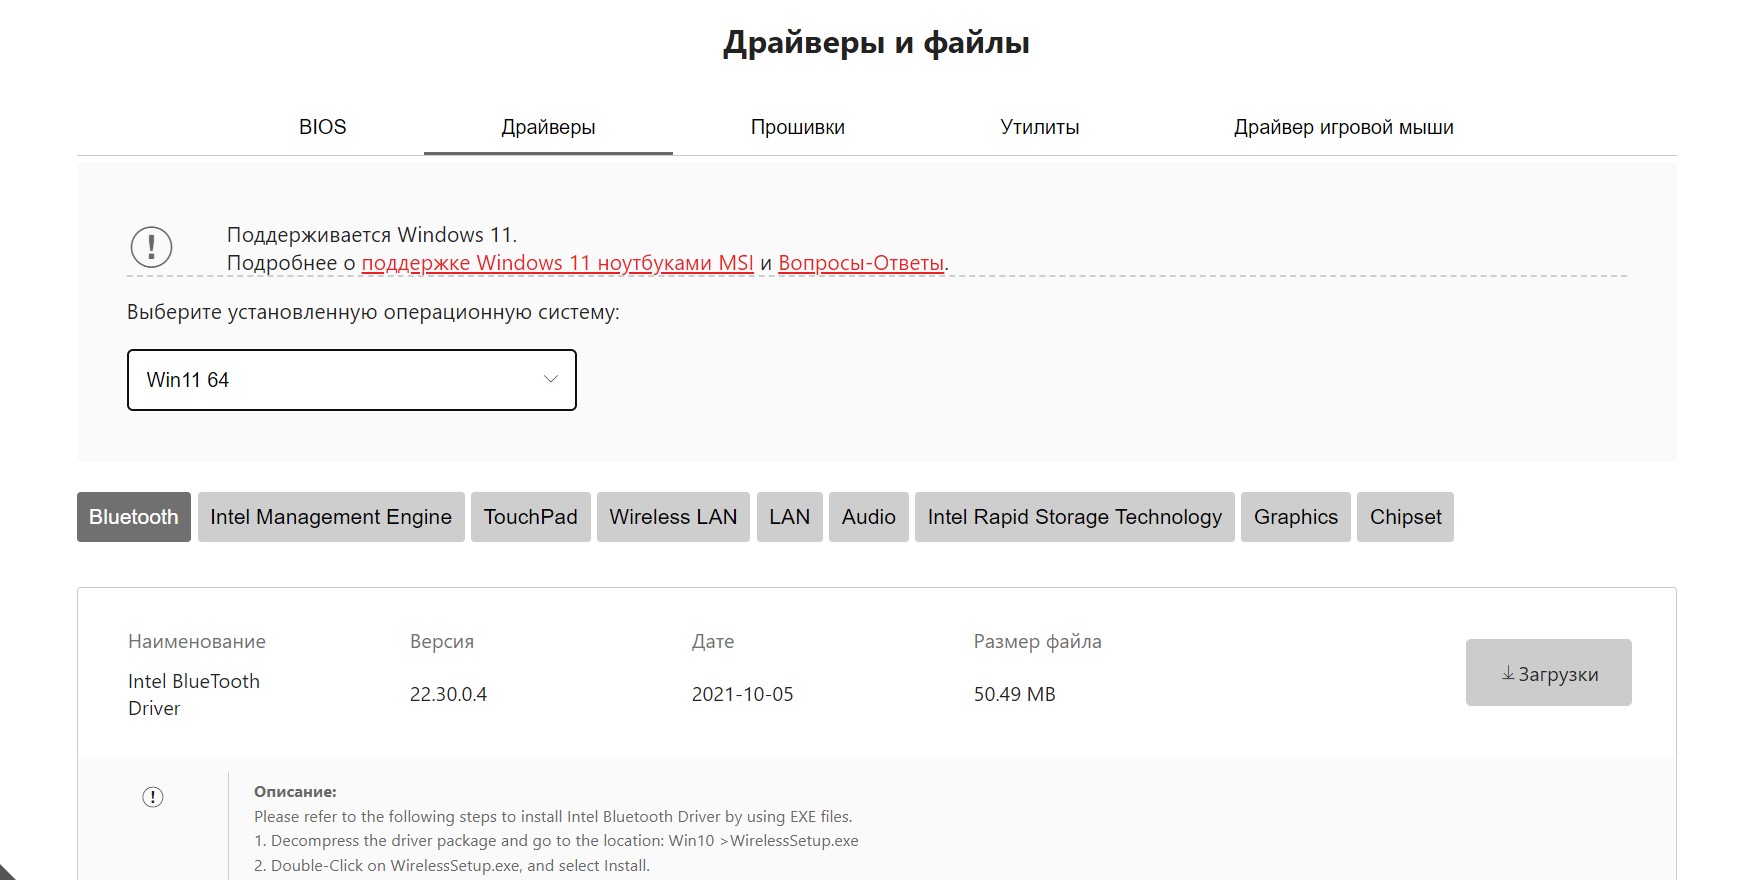Click the 'Выберите установленную операционную систему' label
This screenshot has height=880, width=1756.
pyautogui.click(x=373, y=312)
